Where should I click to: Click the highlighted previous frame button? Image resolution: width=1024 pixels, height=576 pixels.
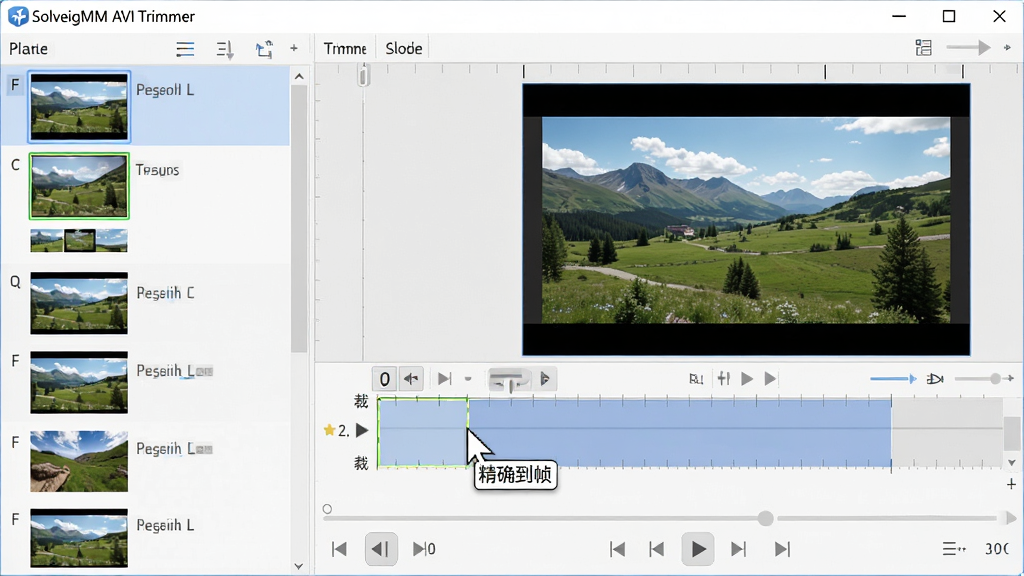click(381, 549)
